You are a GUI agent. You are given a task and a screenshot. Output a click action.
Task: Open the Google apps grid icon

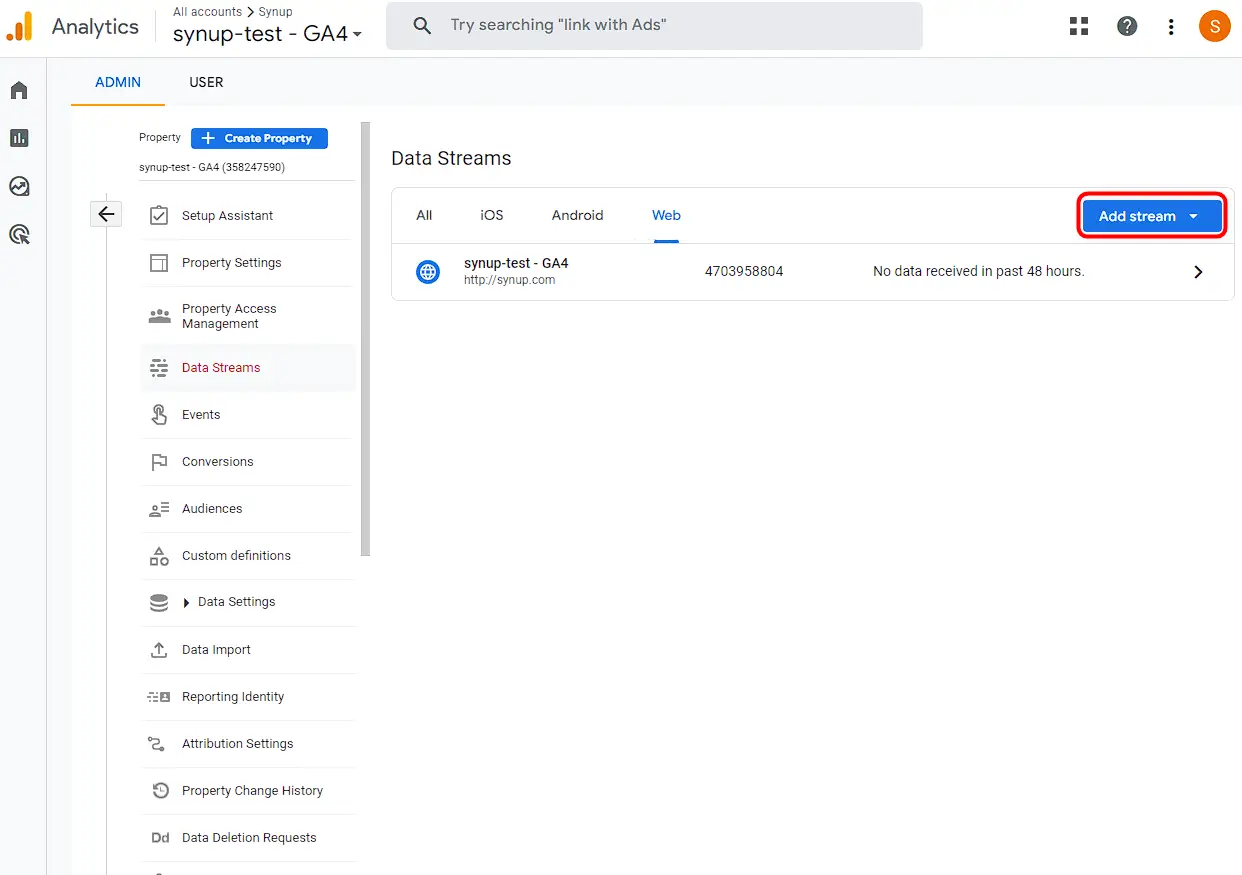1079,27
